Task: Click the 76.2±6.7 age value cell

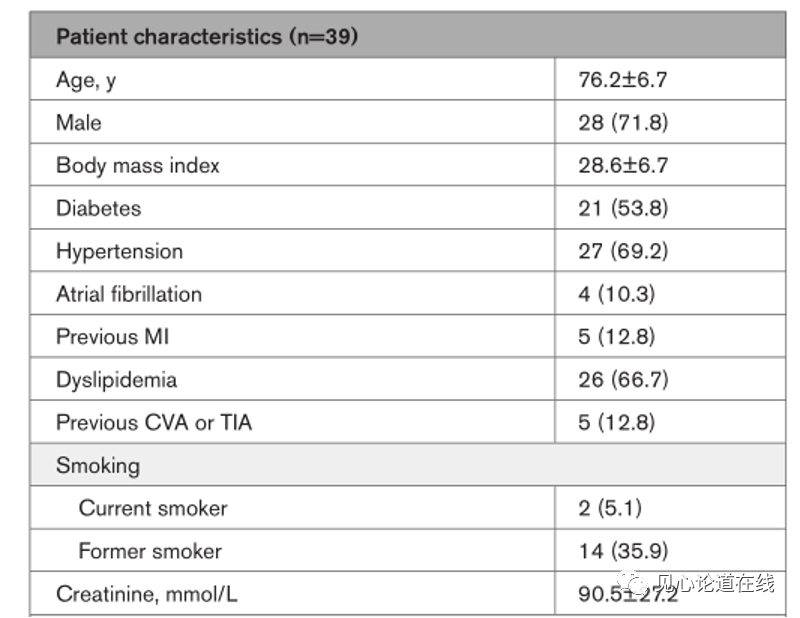Action: (622, 80)
